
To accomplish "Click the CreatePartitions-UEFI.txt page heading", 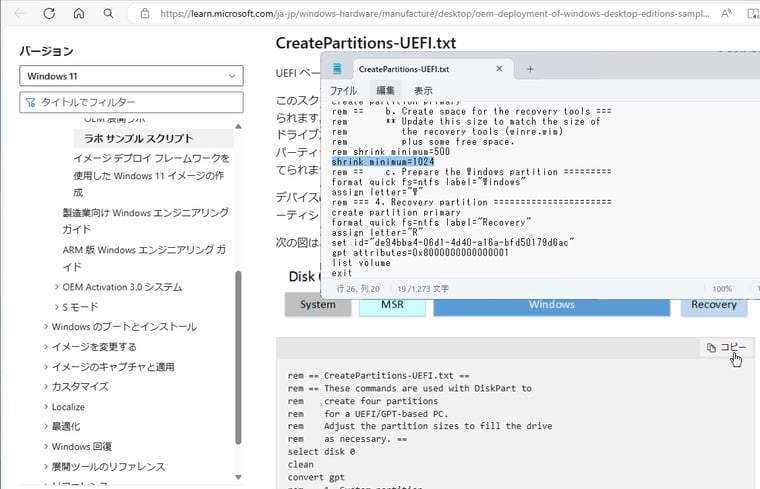I will [x=366, y=43].
